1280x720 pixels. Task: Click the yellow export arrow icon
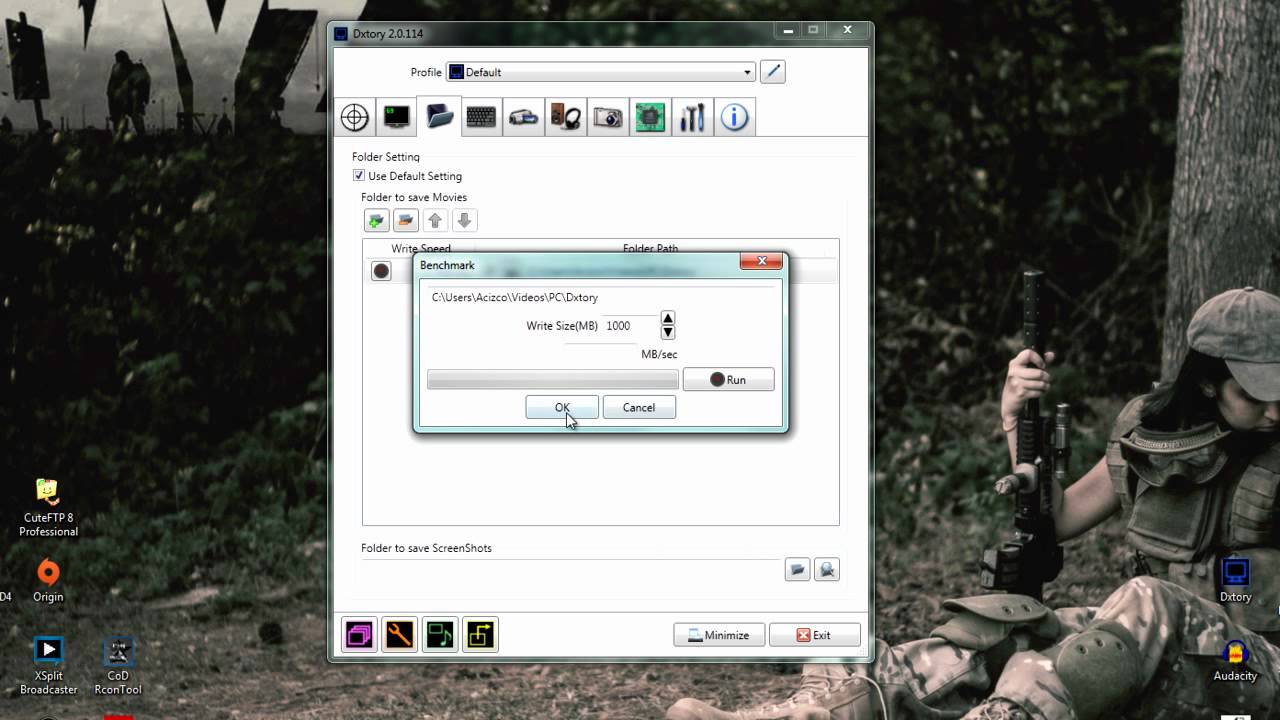coord(480,634)
